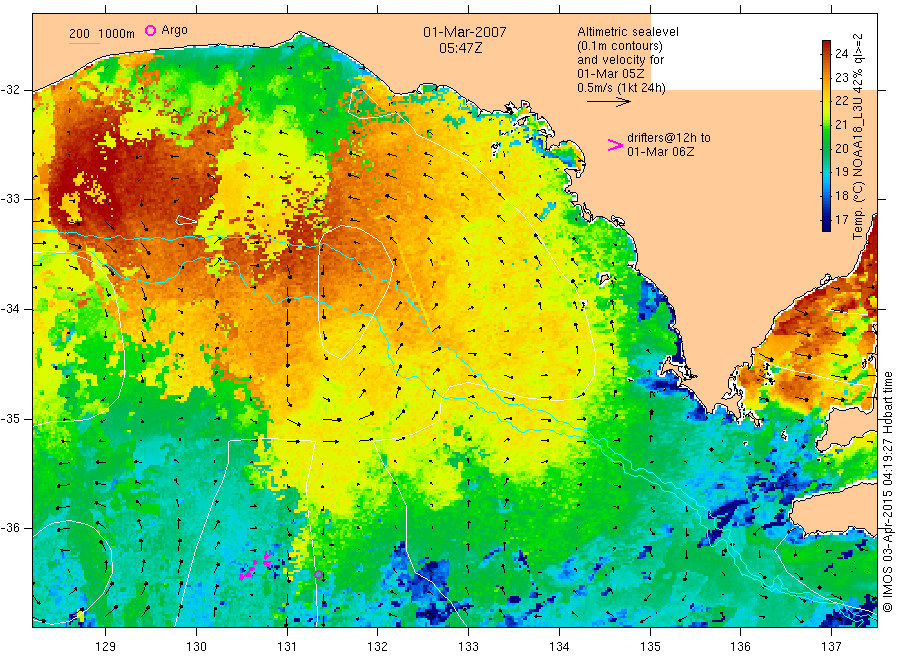
Task: Click the date label 01-Mar-2007
Action: 465,32
